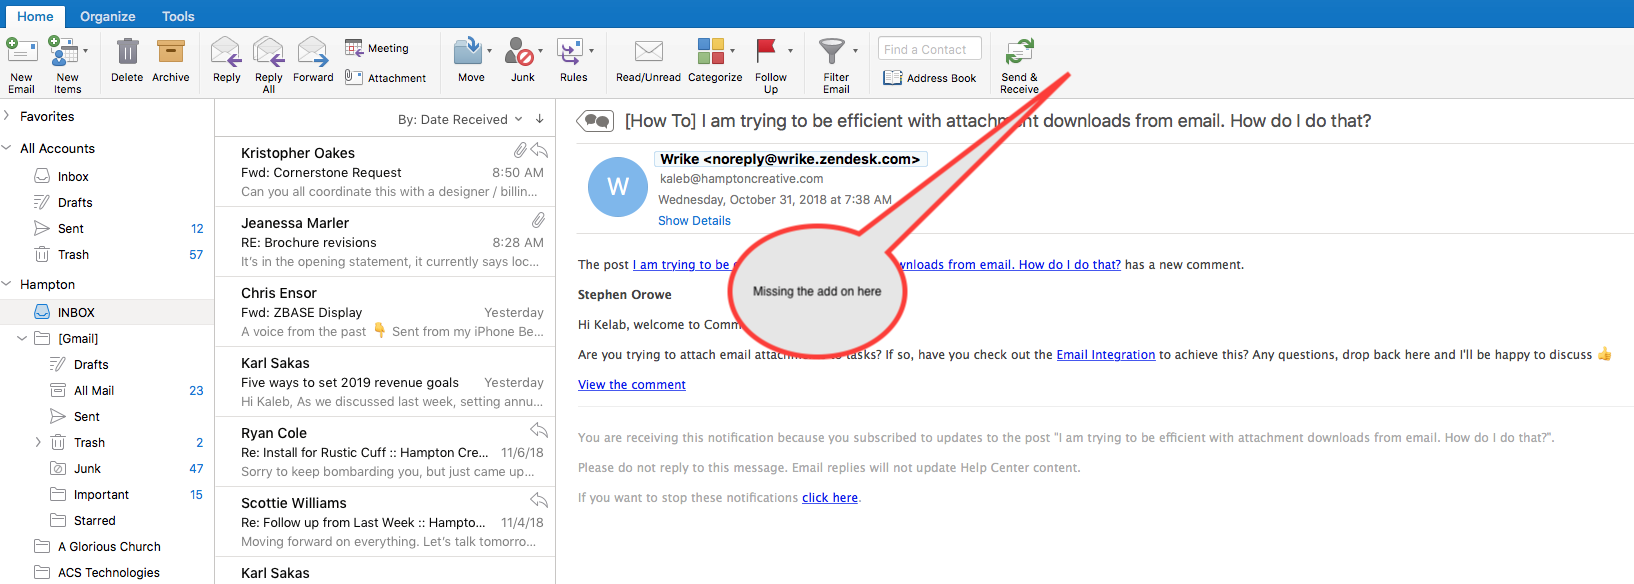Switch to the Organize tab

[x=108, y=16]
